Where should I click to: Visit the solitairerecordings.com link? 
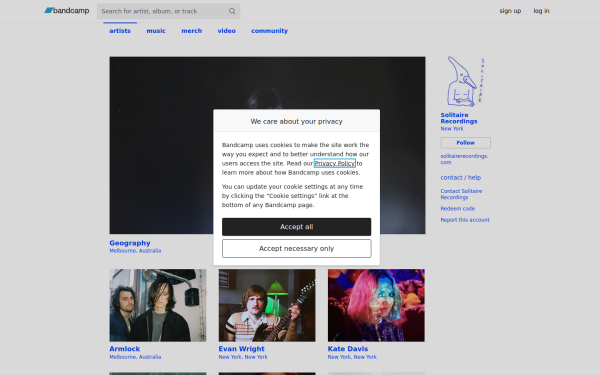tap(464, 159)
